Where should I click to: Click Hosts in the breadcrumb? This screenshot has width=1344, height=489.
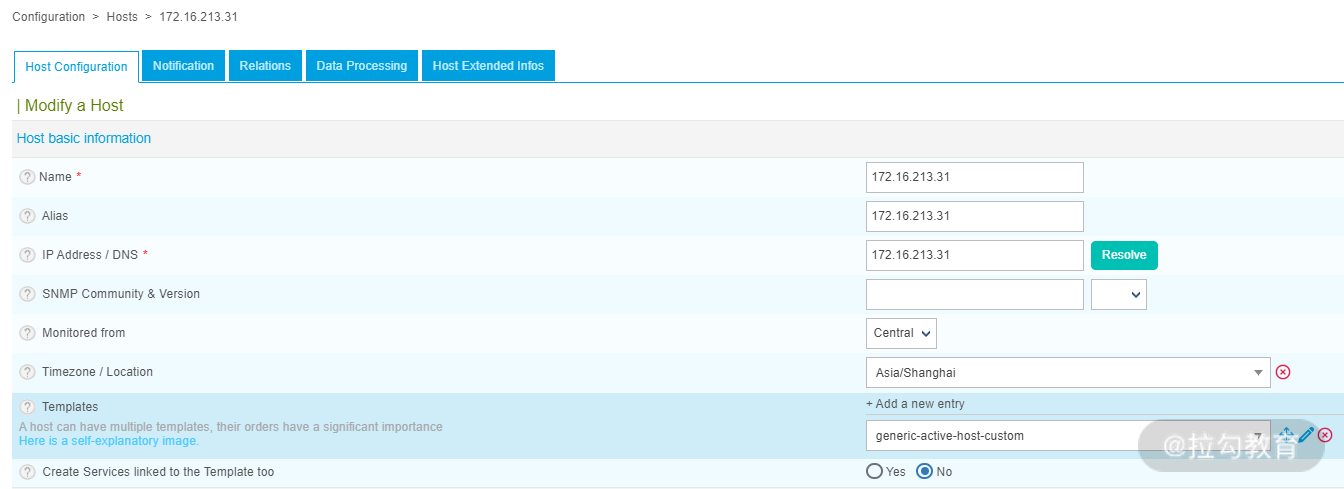122,17
